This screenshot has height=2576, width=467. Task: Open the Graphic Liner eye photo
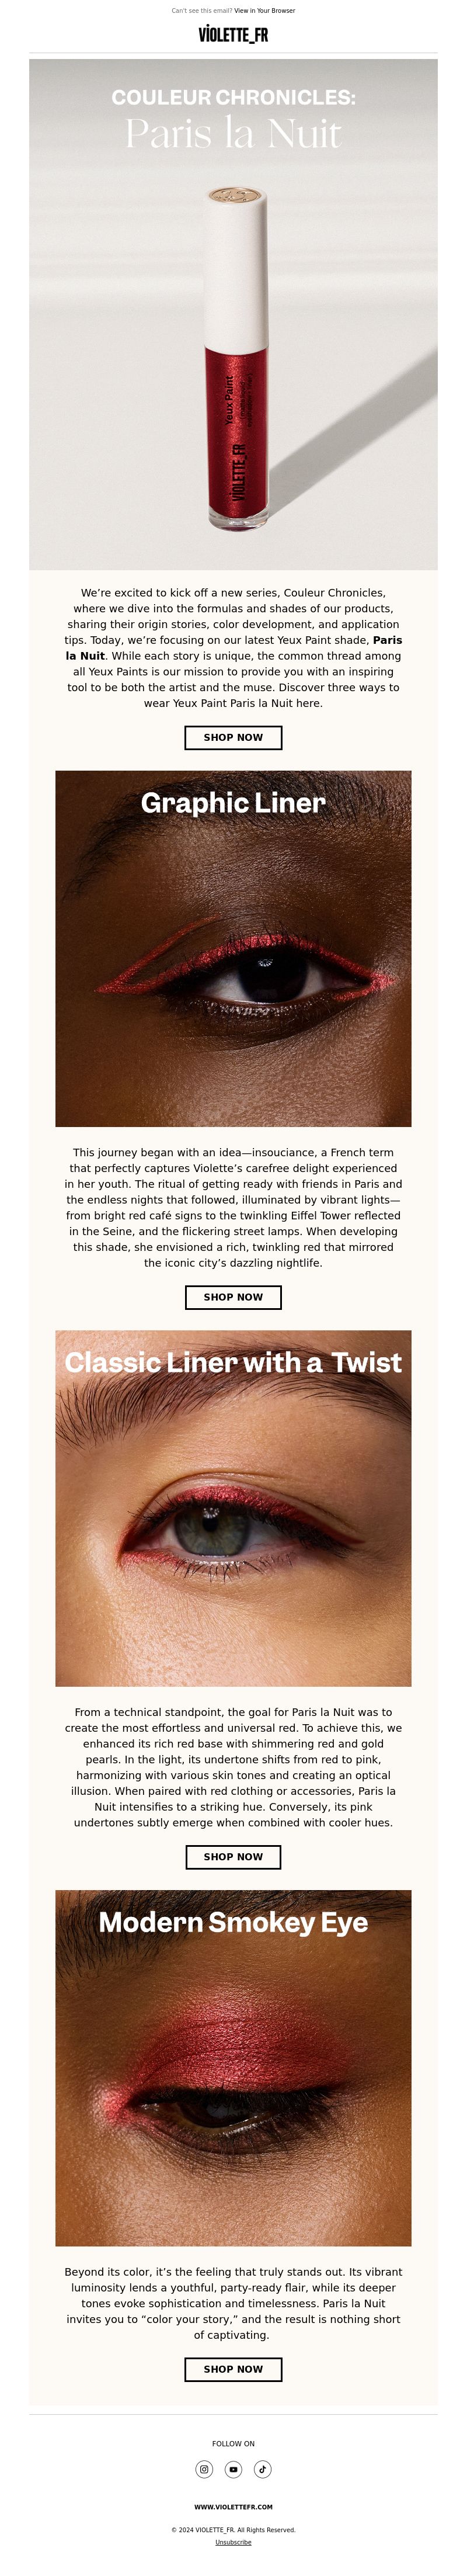pyautogui.click(x=233, y=949)
